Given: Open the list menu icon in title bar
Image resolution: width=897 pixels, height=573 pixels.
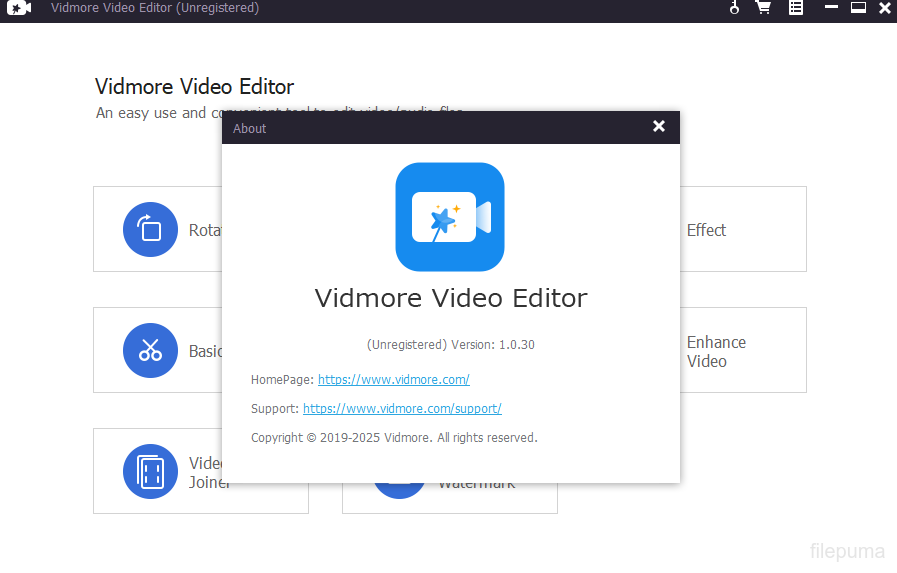Looking at the screenshot, I should (x=795, y=8).
